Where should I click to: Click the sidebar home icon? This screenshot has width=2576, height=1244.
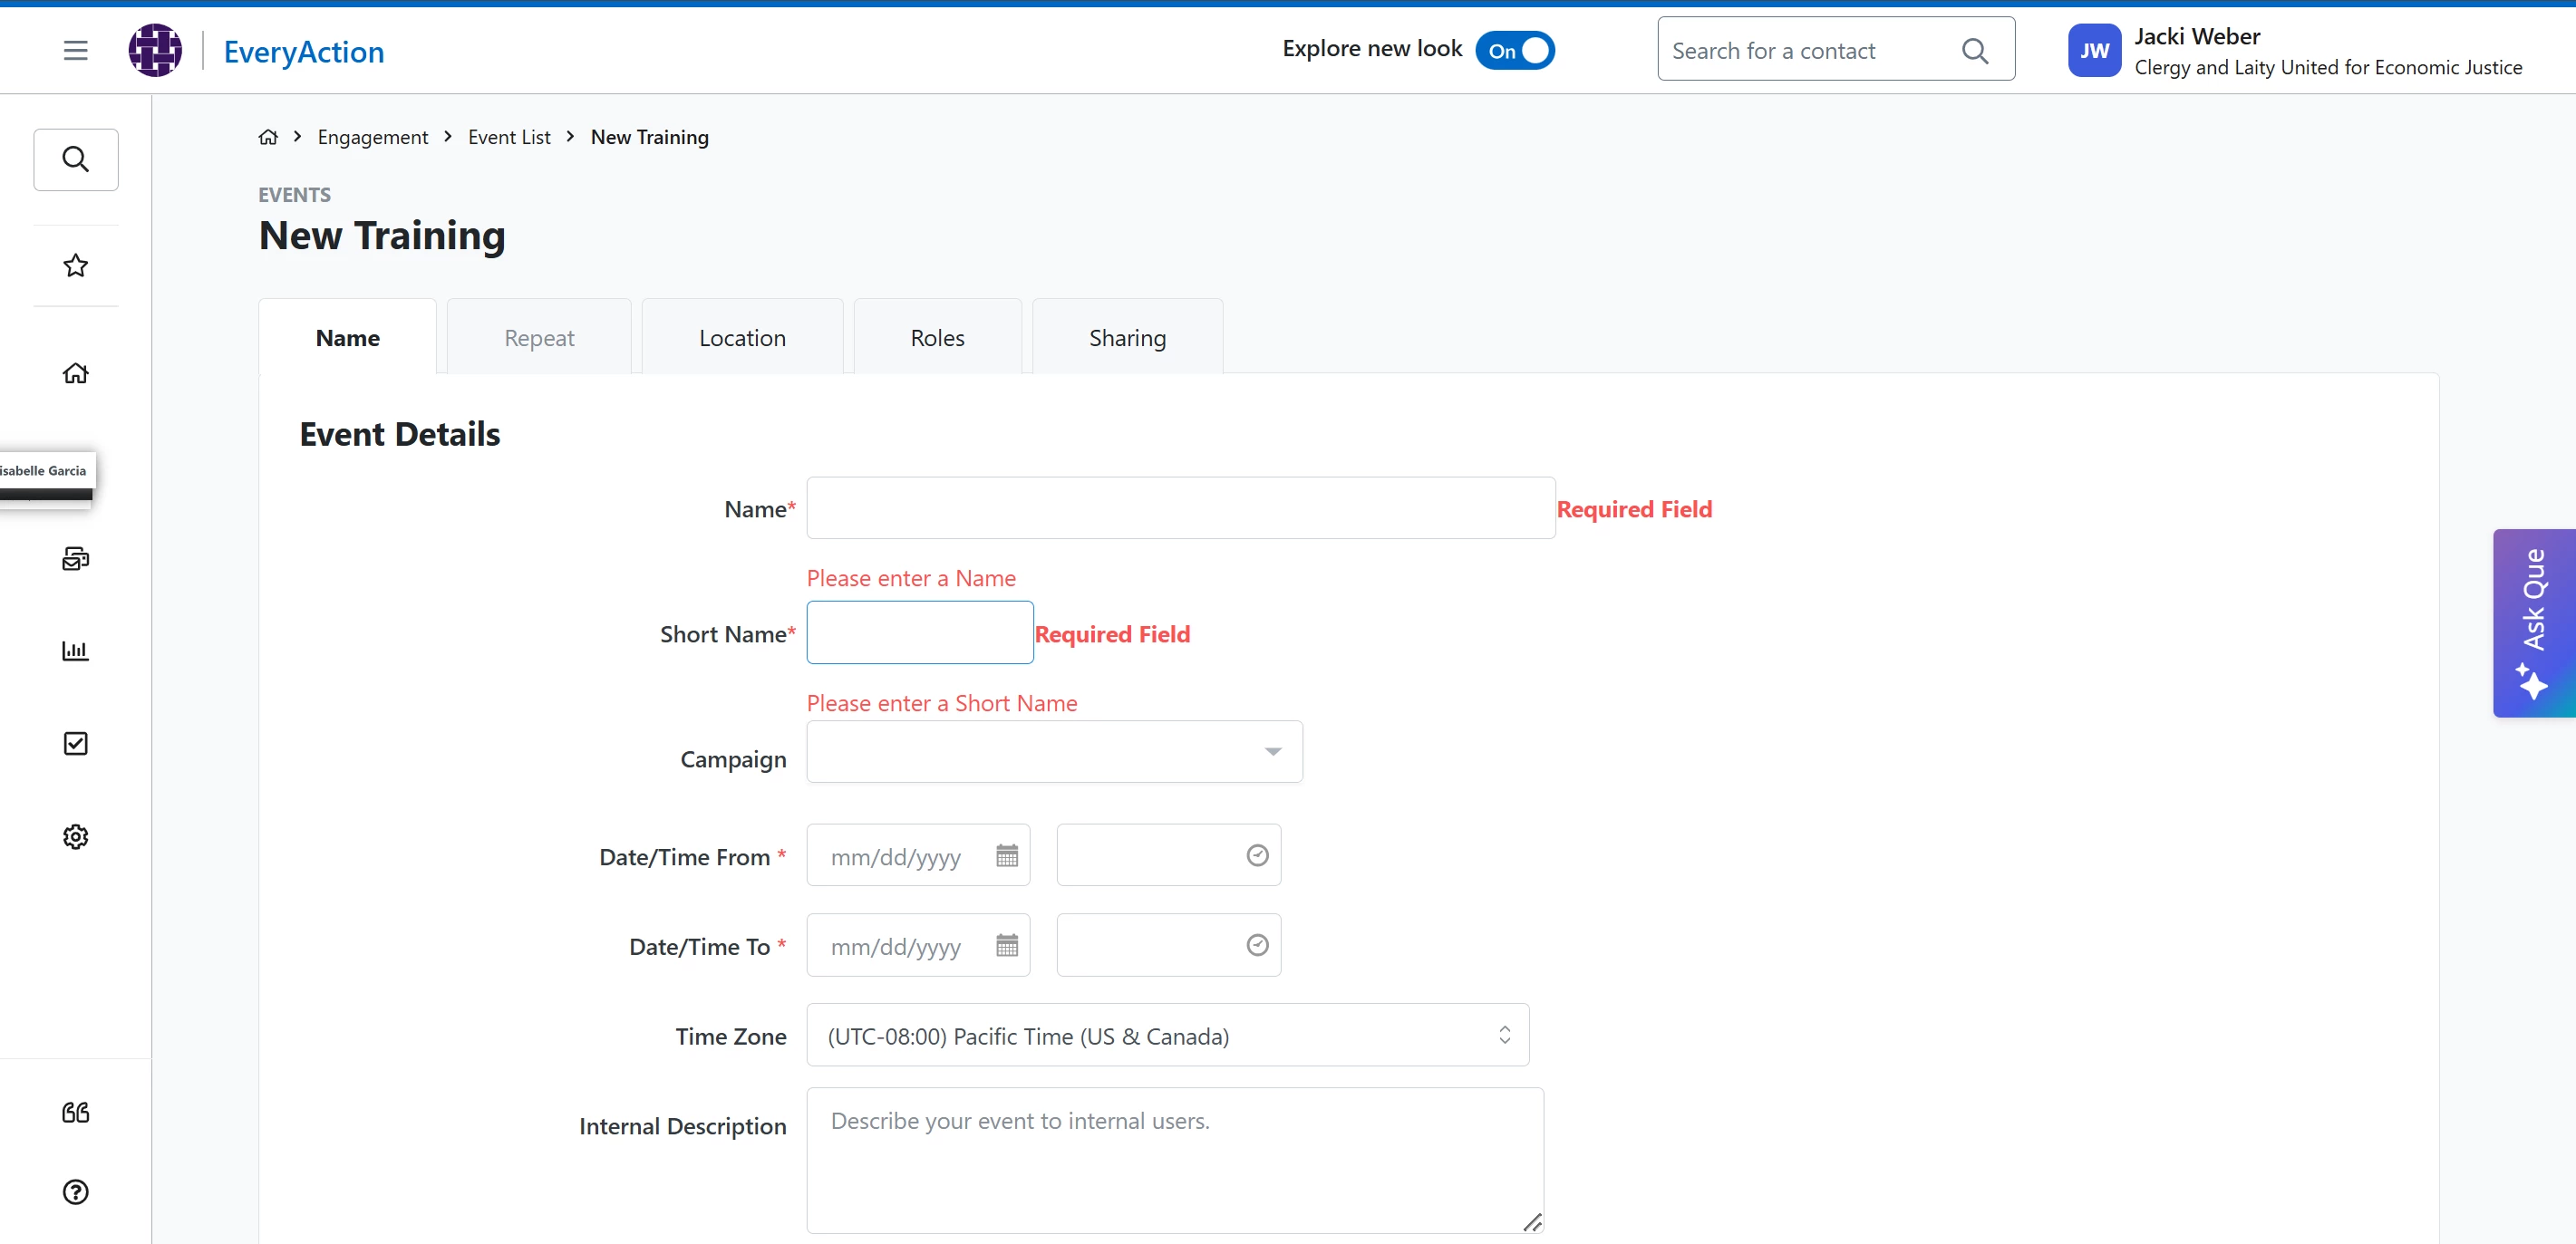click(x=76, y=373)
